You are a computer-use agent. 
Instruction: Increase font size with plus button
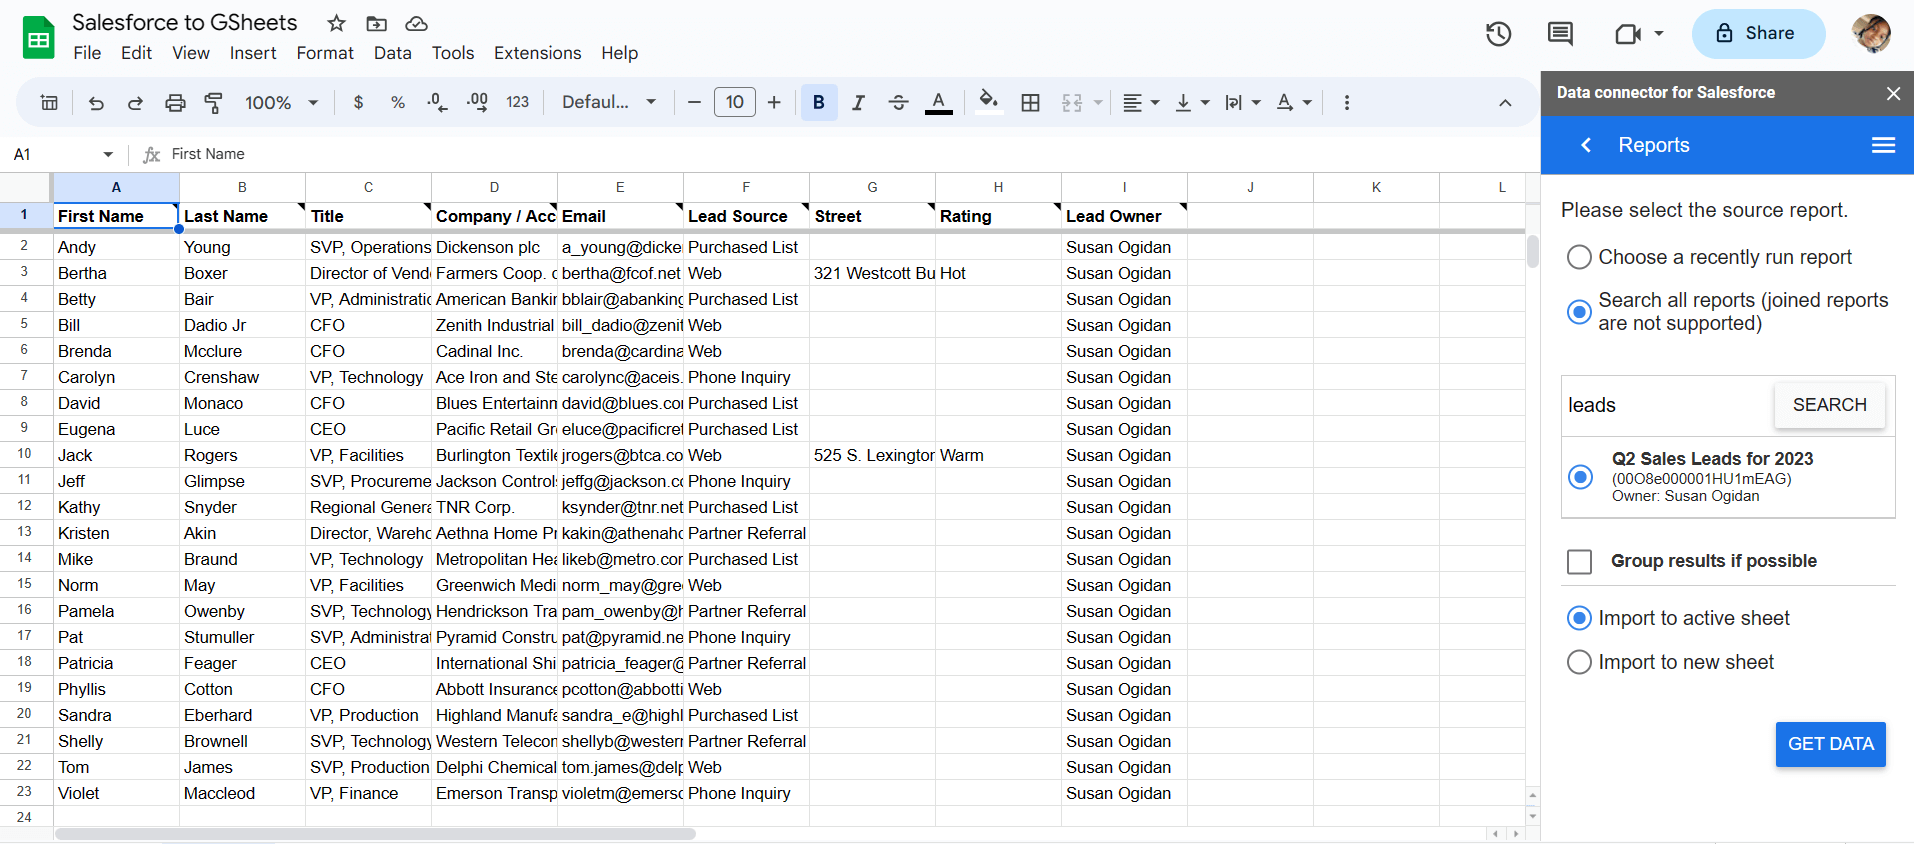pos(774,102)
